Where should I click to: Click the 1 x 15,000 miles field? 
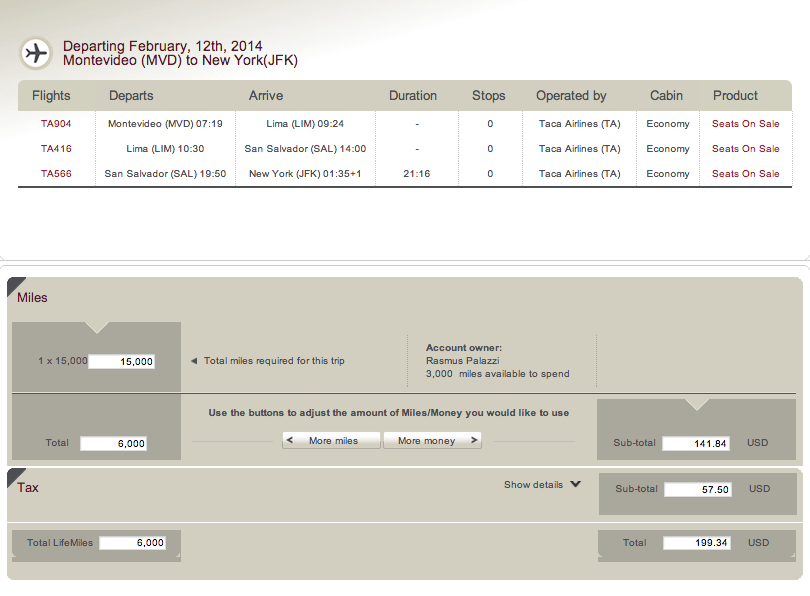[x=121, y=361]
